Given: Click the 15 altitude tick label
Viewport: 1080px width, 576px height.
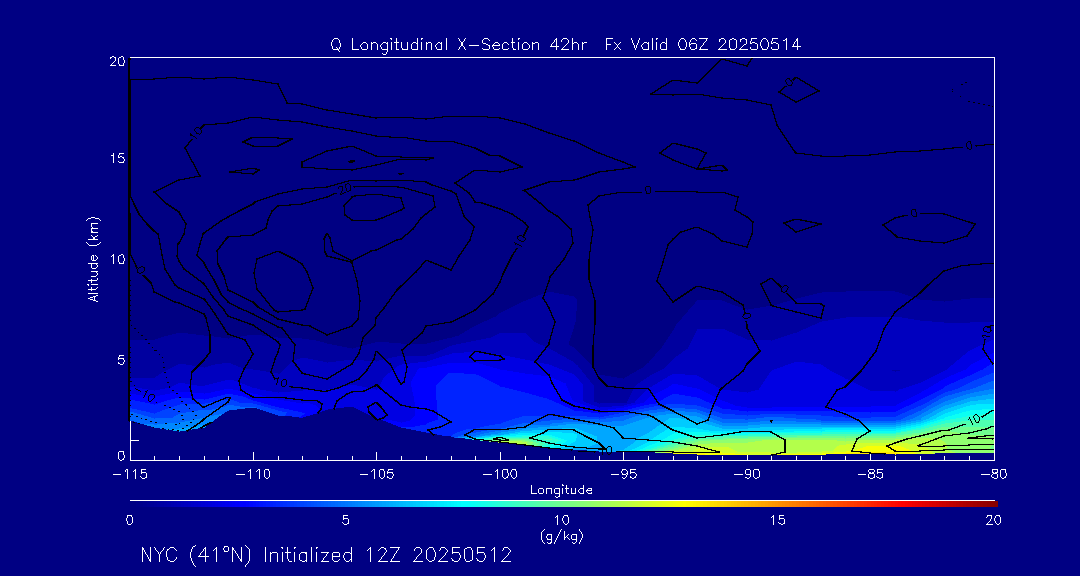Looking at the screenshot, I should click(116, 158).
